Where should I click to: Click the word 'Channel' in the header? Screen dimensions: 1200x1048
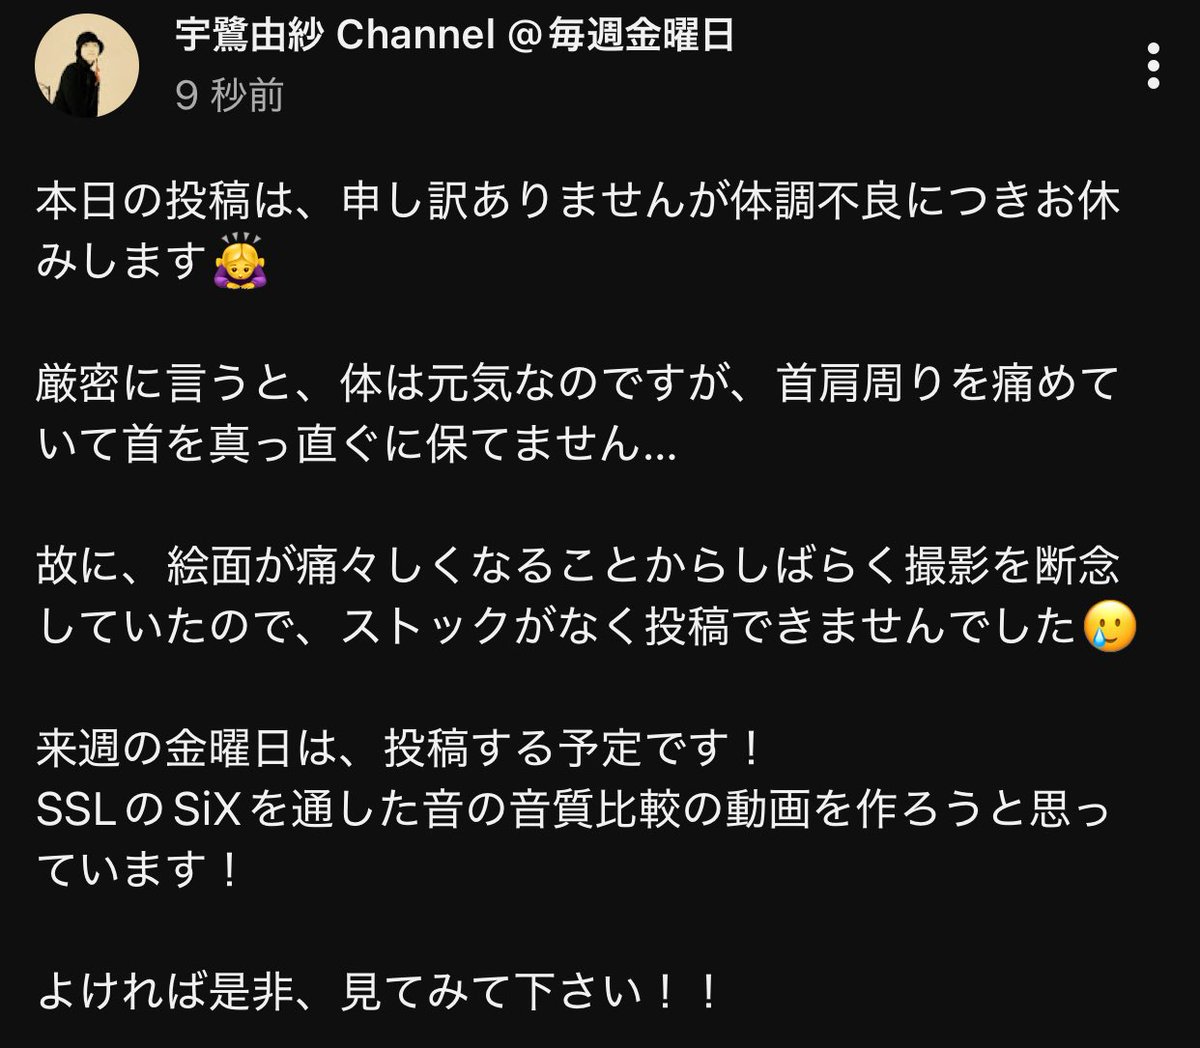[415, 36]
